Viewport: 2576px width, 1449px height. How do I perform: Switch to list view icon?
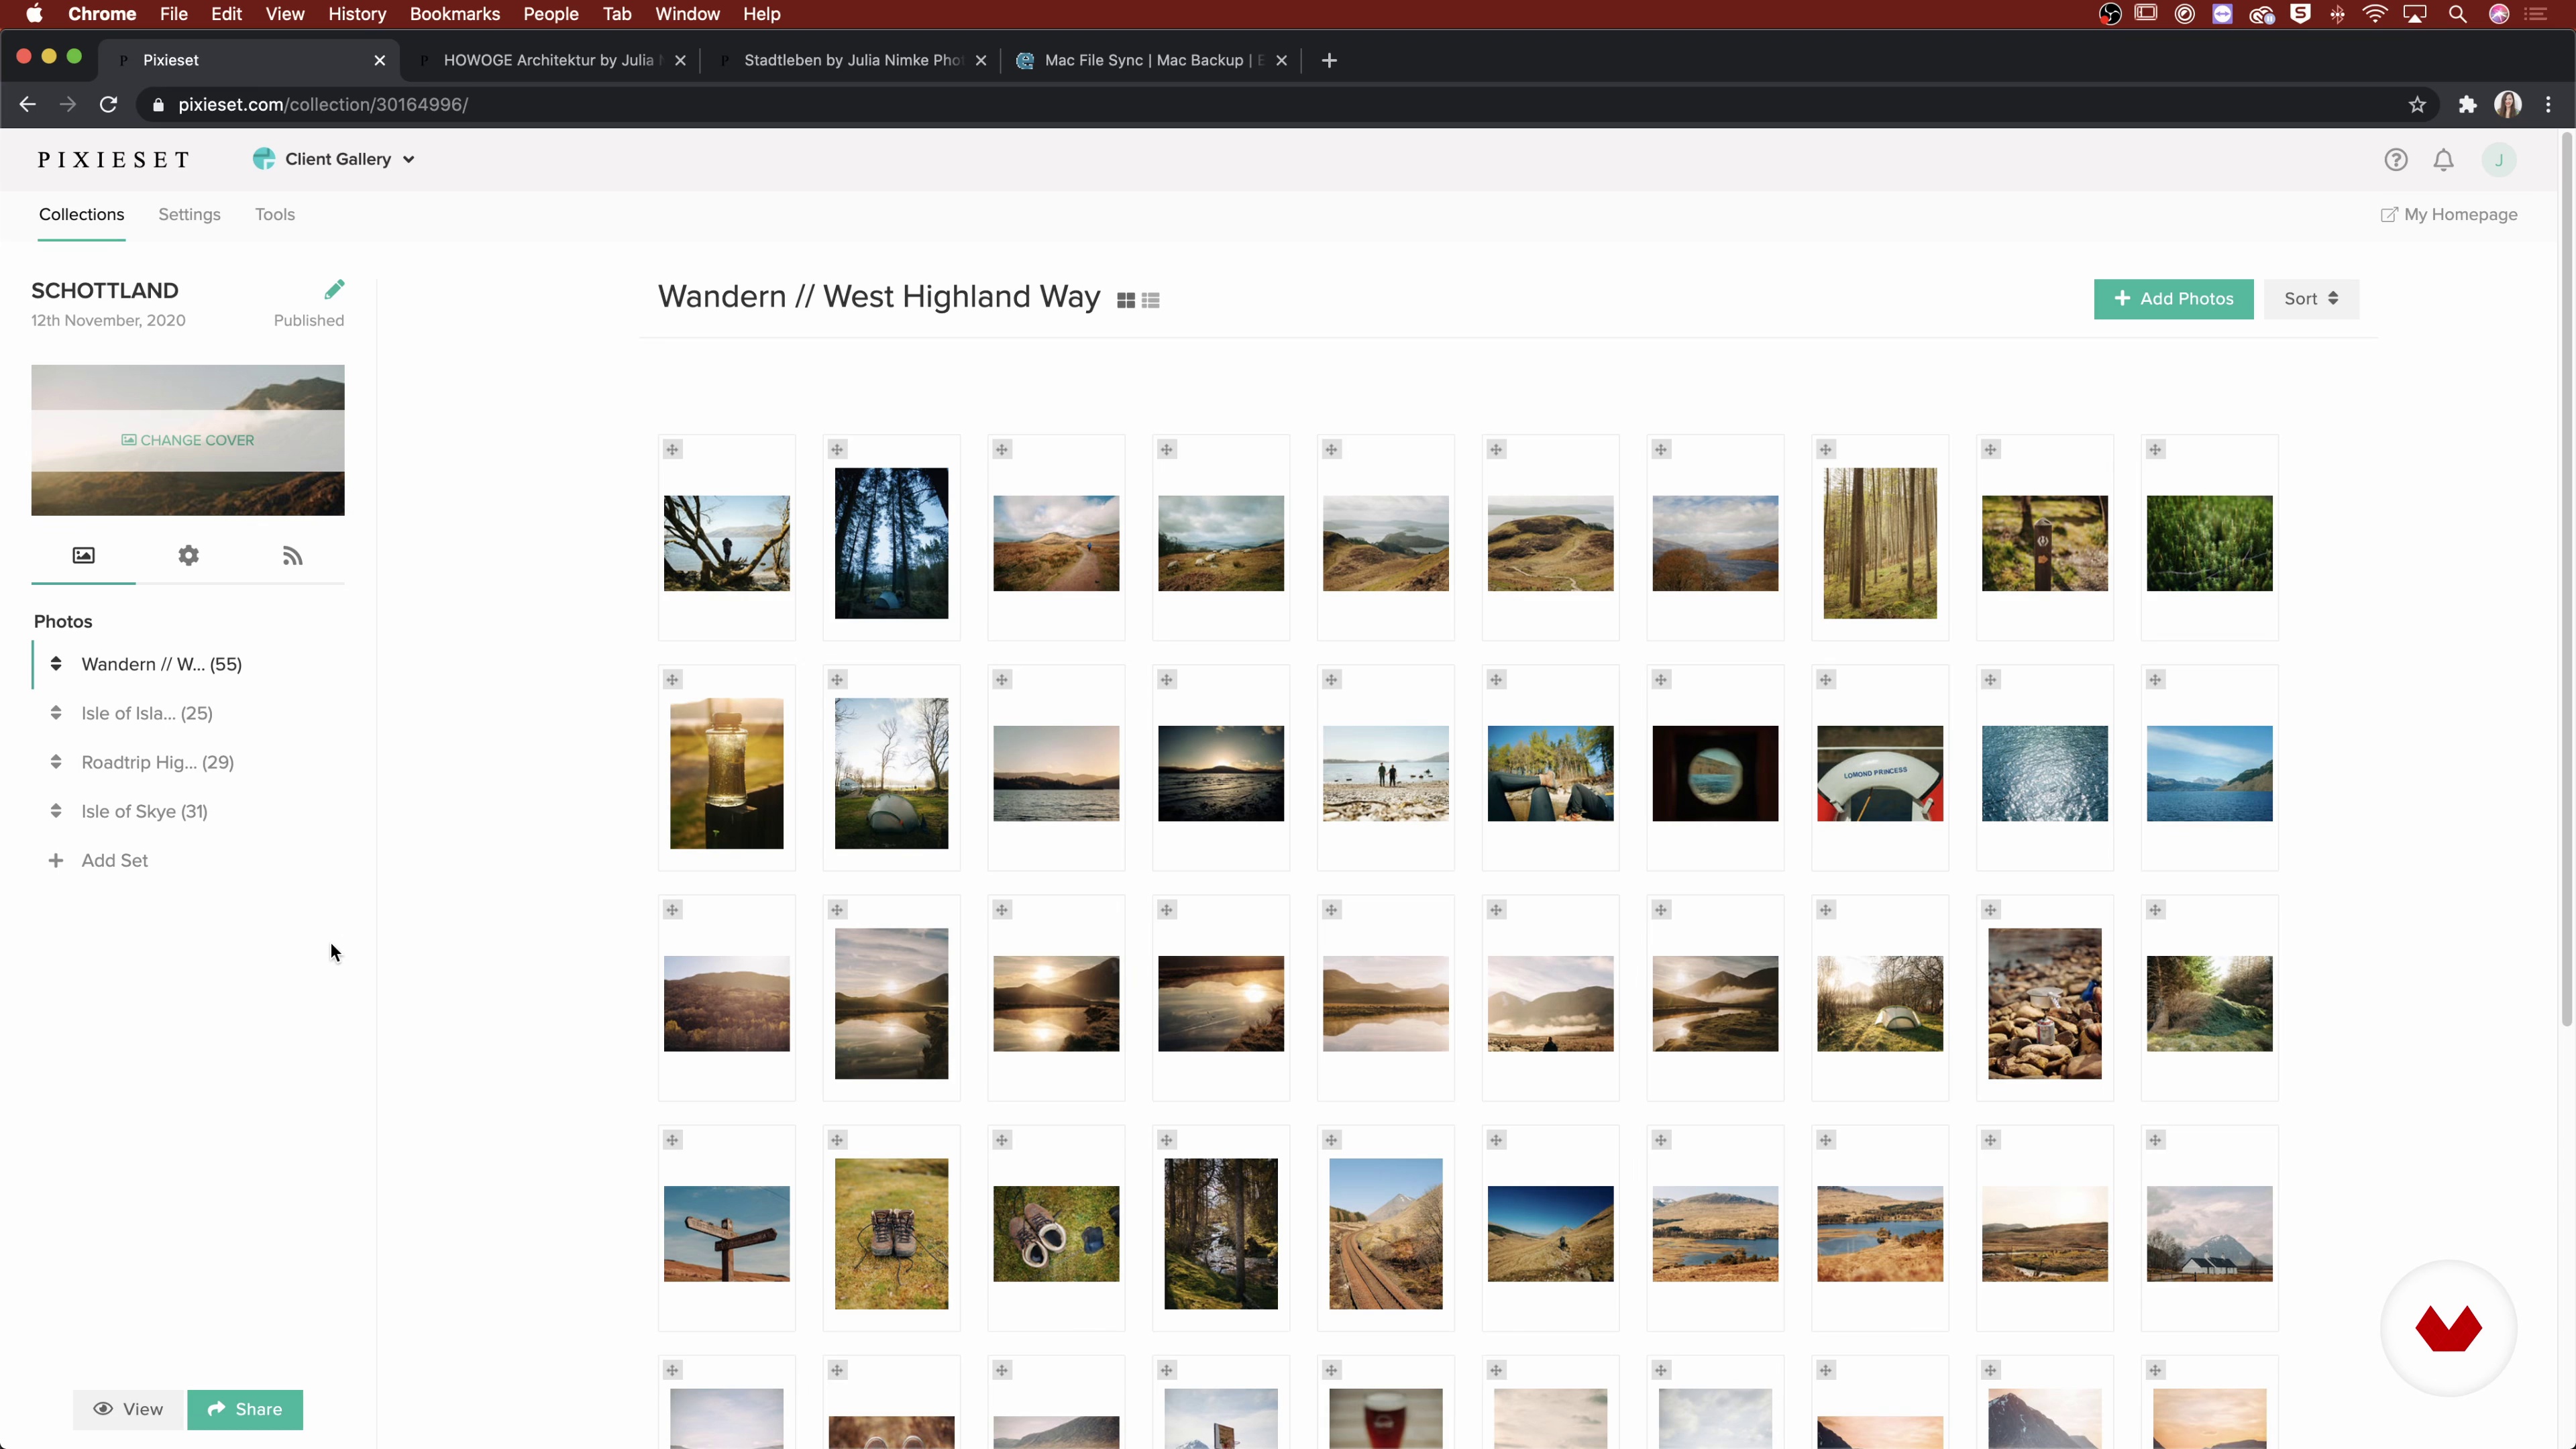point(1151,300)
